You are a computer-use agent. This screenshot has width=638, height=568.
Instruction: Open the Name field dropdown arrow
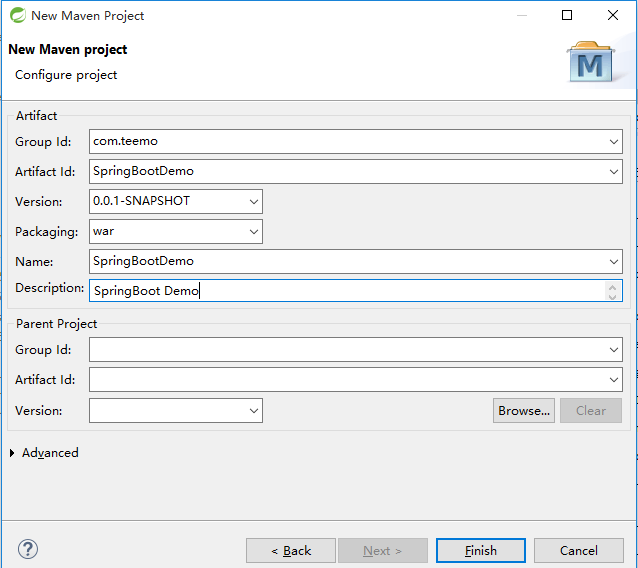click(x=614, y=262)
